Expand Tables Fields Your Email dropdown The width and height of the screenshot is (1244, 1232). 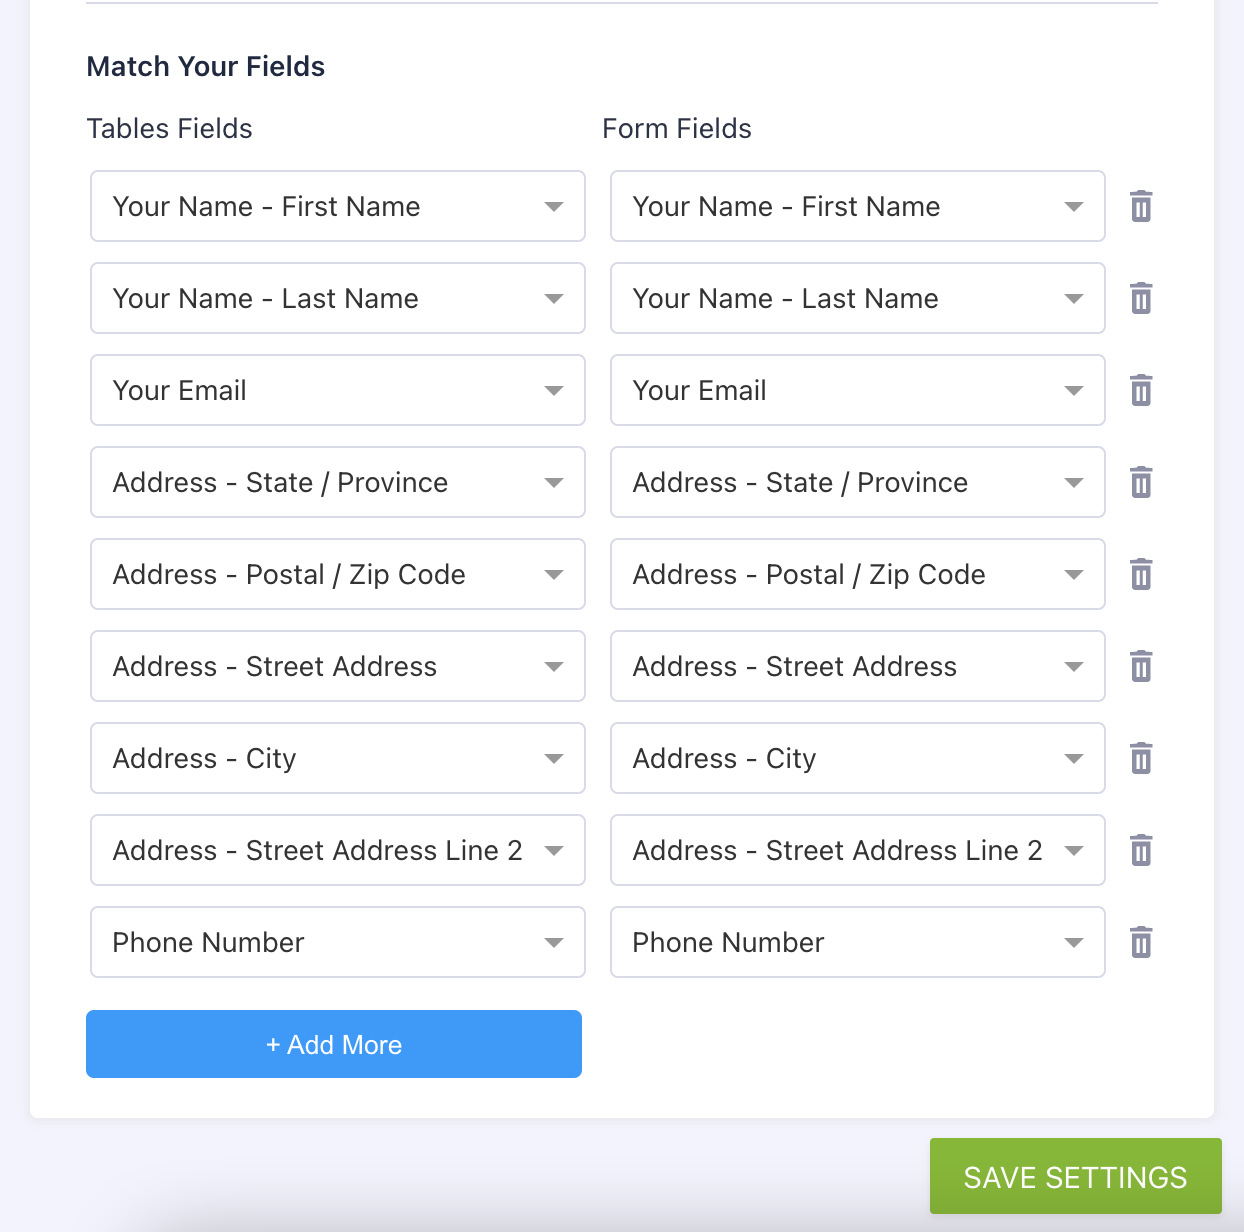click(x=338, y=390)
